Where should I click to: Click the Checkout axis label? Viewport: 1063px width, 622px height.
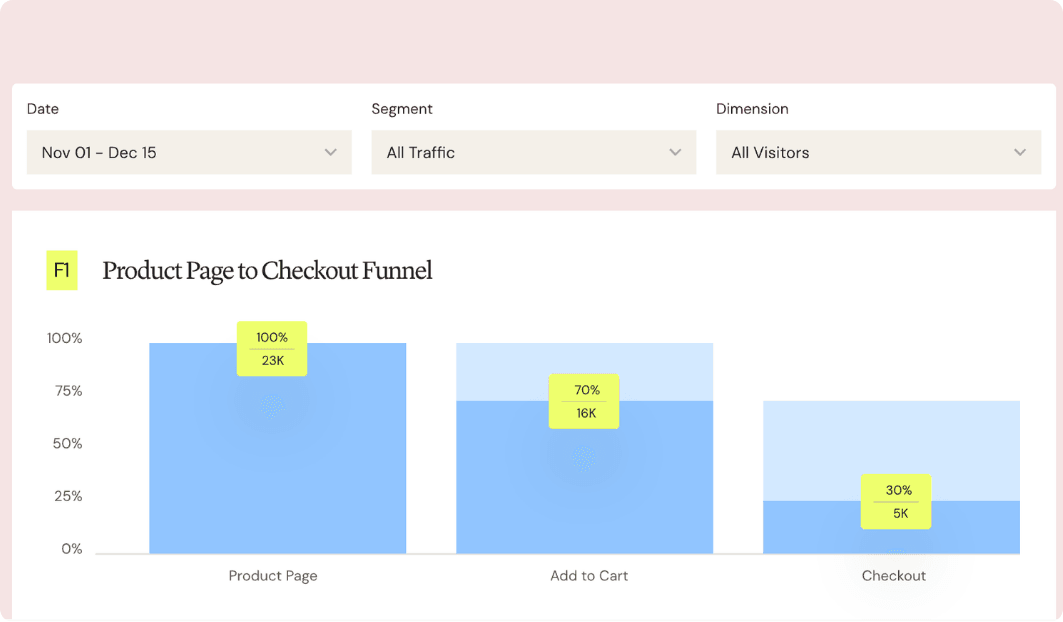894,576
